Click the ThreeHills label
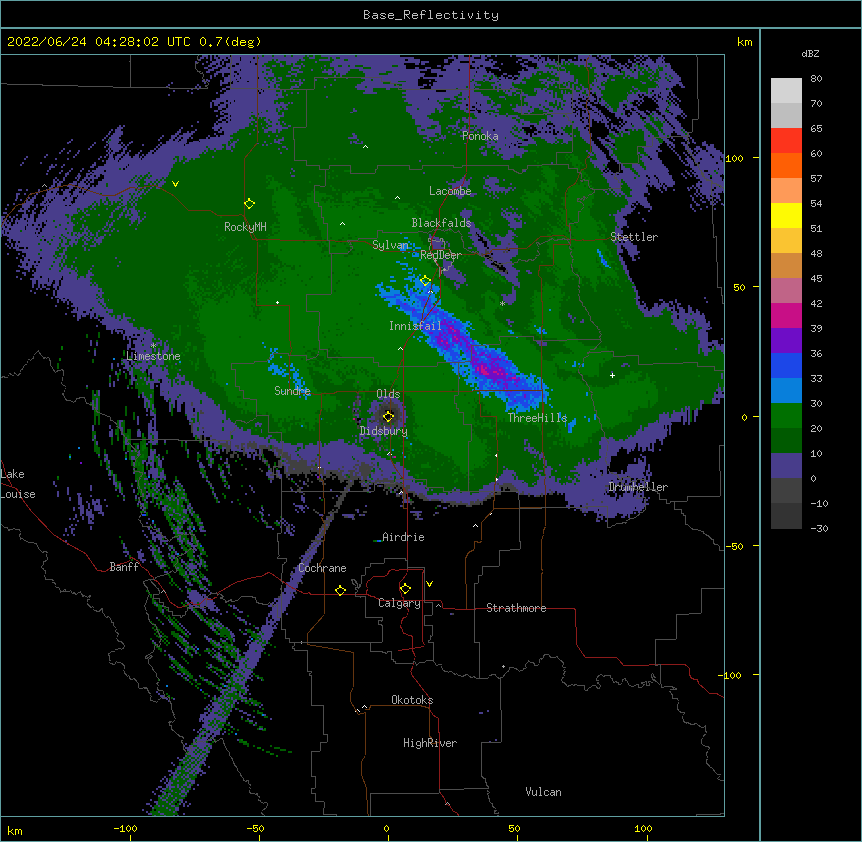This screenshot has height=842, width=862. coord(537,418)
